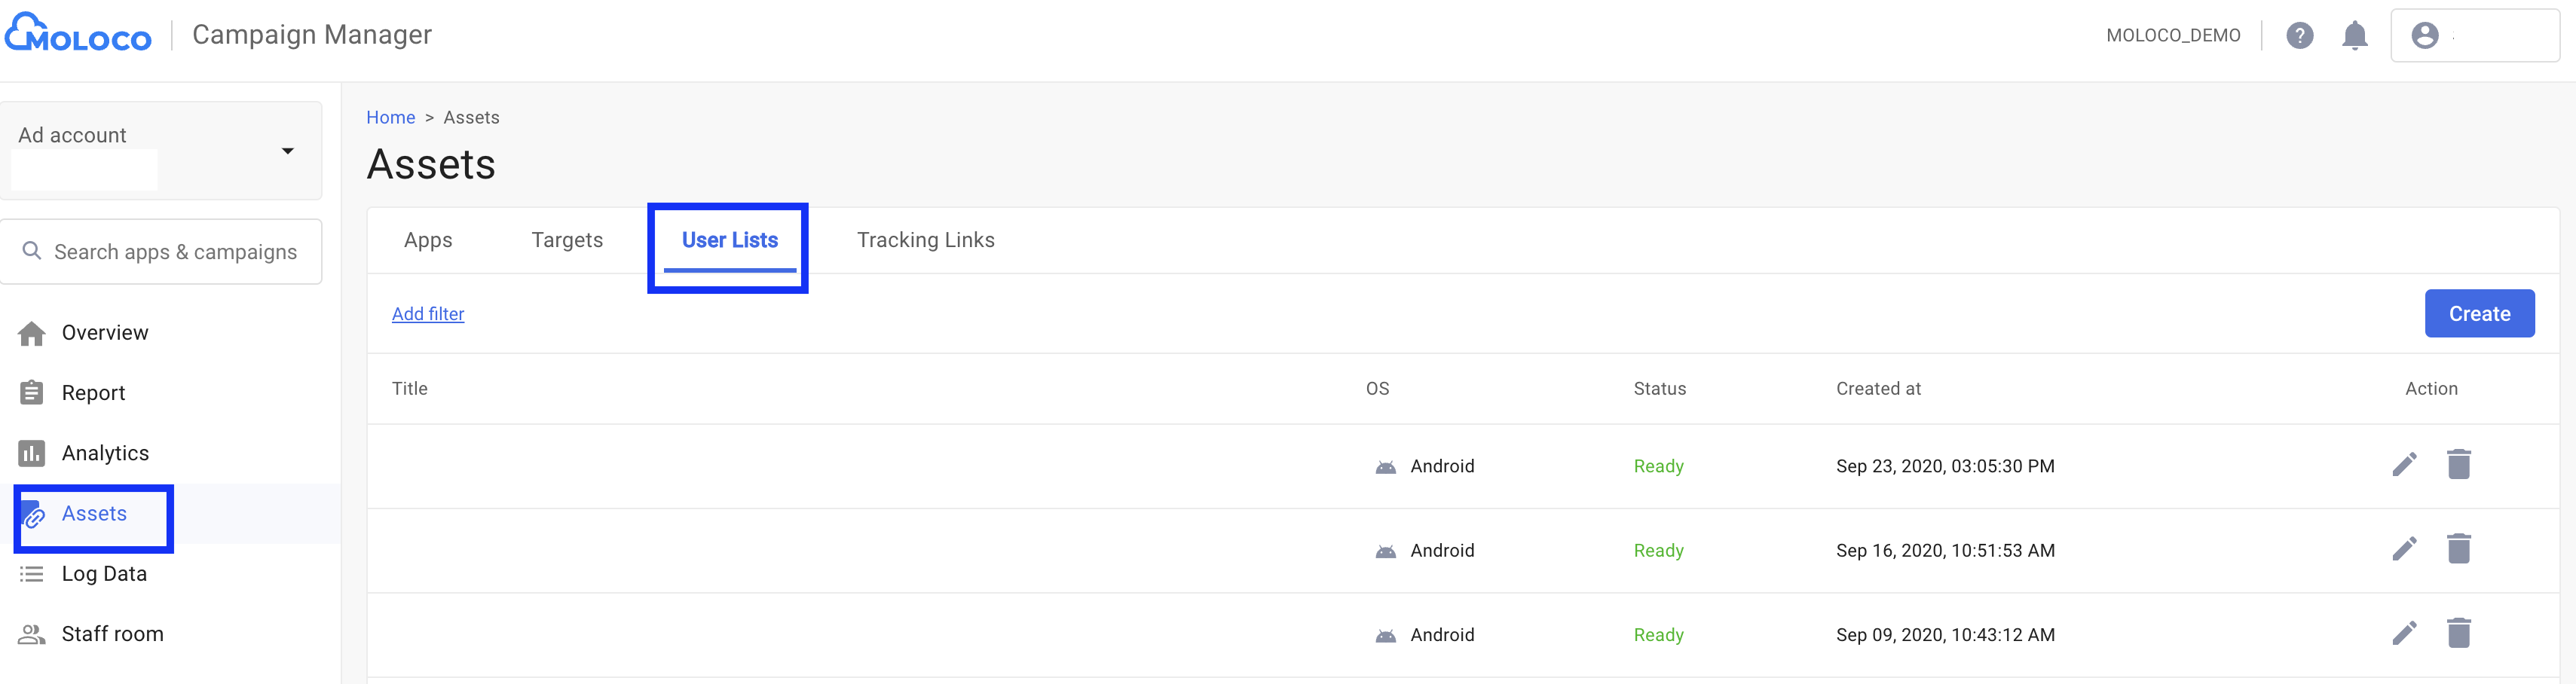Viewport: 2576px width, 684px height.
Task: Delete the Sep 23, 2020 user list
Action: pyautogui.click(x=2458, y=465)
